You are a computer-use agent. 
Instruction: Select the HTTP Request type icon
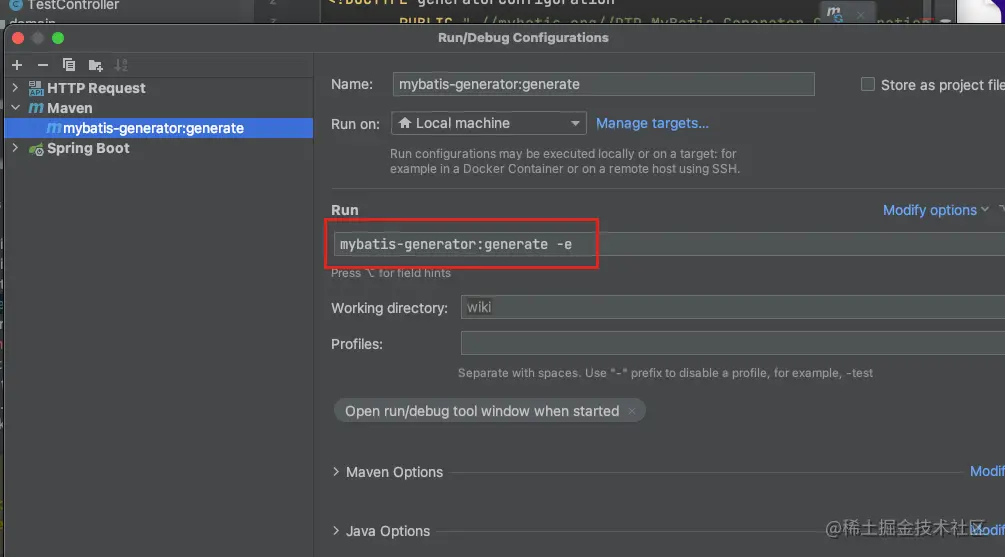click(36, 88)
